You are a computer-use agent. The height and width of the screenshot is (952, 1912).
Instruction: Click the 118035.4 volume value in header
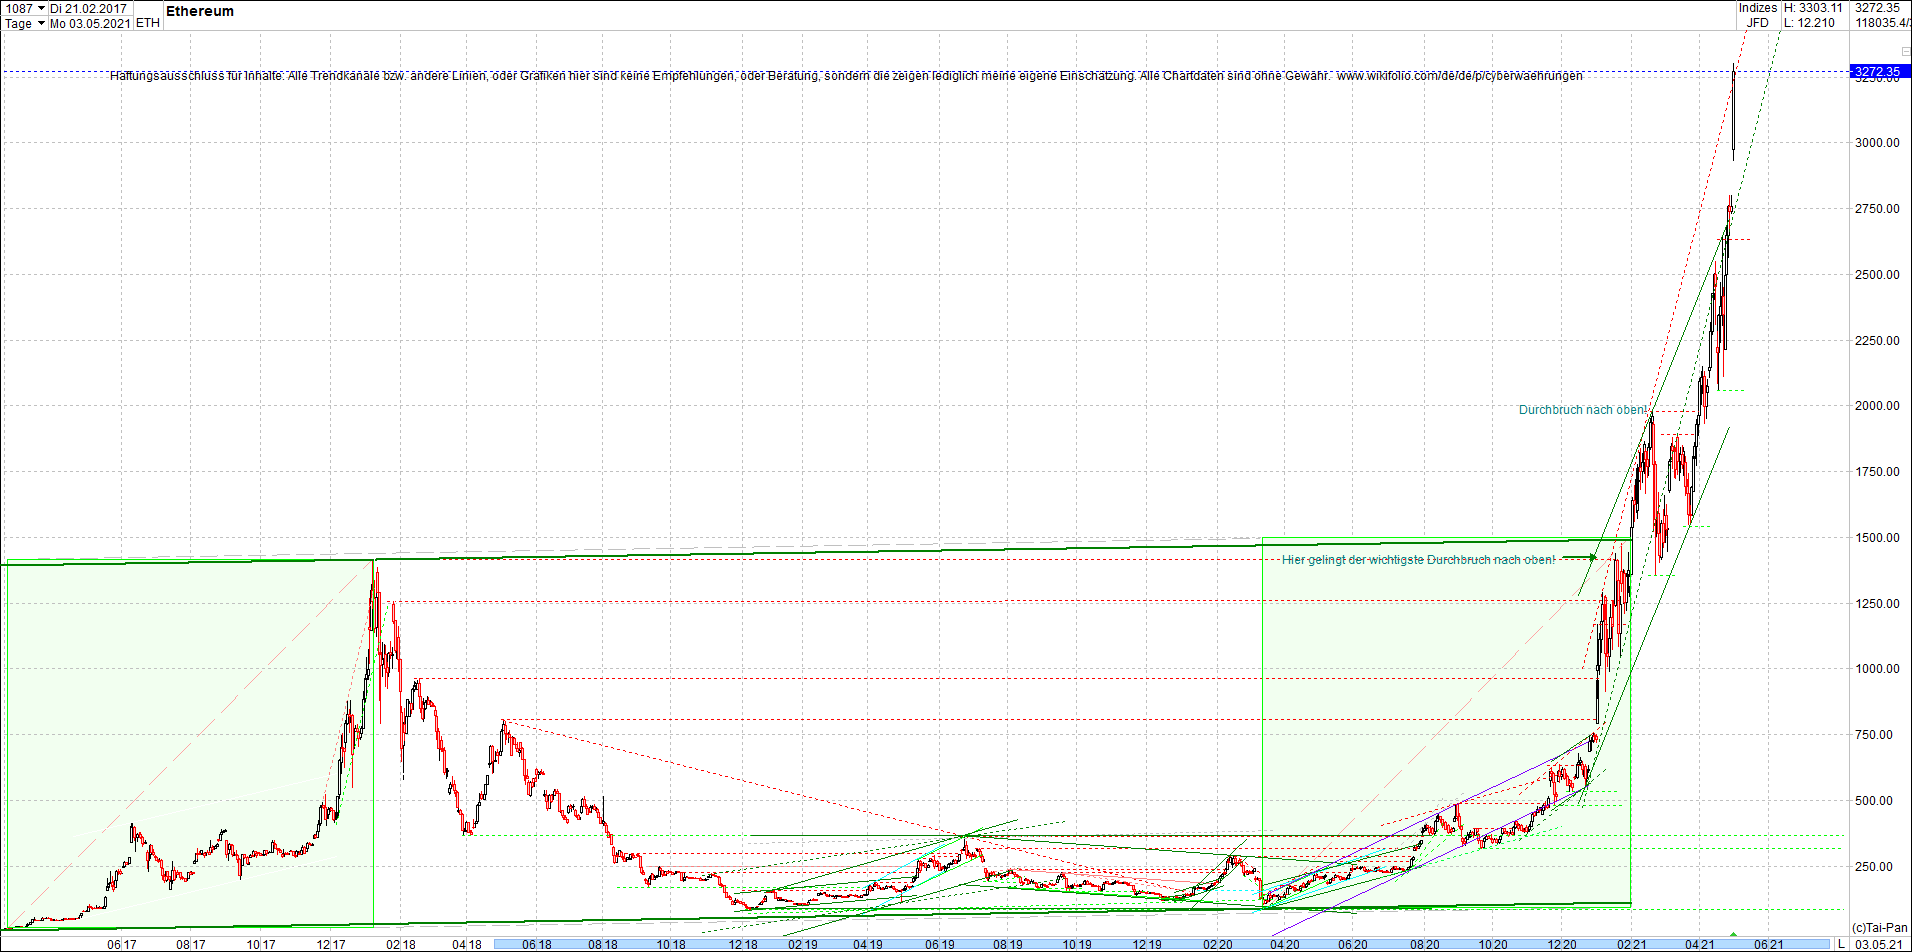[x=1881, y=23]
